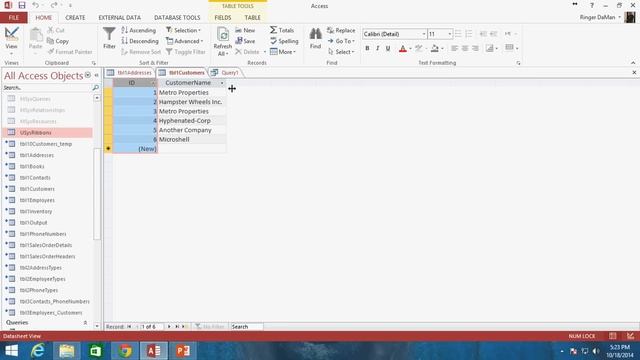640x360 pixels.
Task: Open the Windows Start button
Action: [11, 351]
